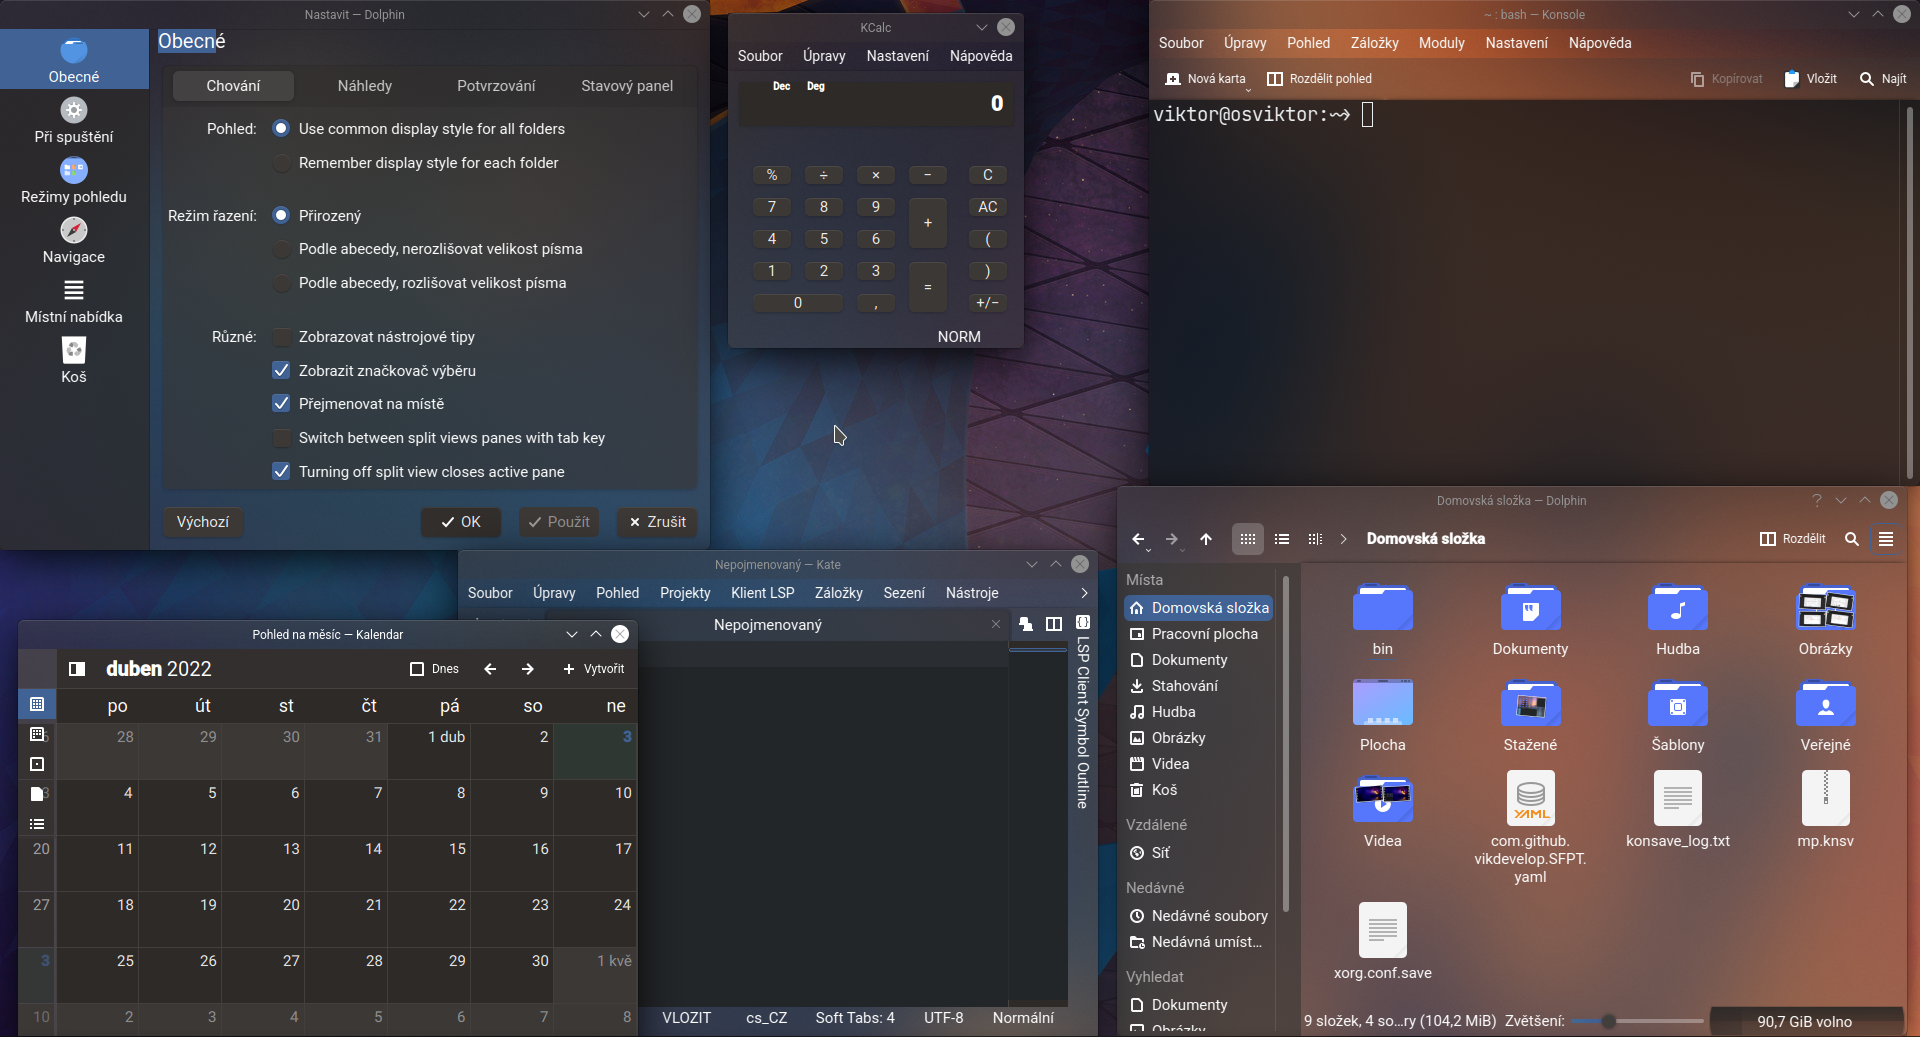The height and width of the screenshot is (1037, 1920).
Task: Go forward in Dolphin file manager
Action: [1172, 539]
